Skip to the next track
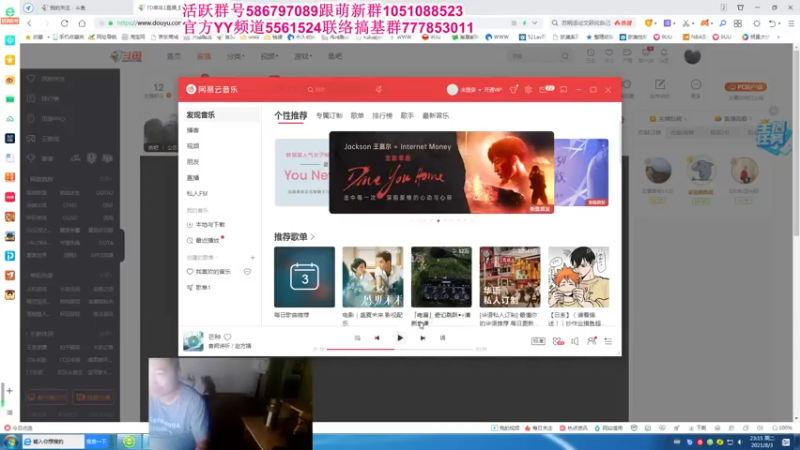The height and width of the screenshot is (450, 800). pyautogui.click(x=422, y=338)
